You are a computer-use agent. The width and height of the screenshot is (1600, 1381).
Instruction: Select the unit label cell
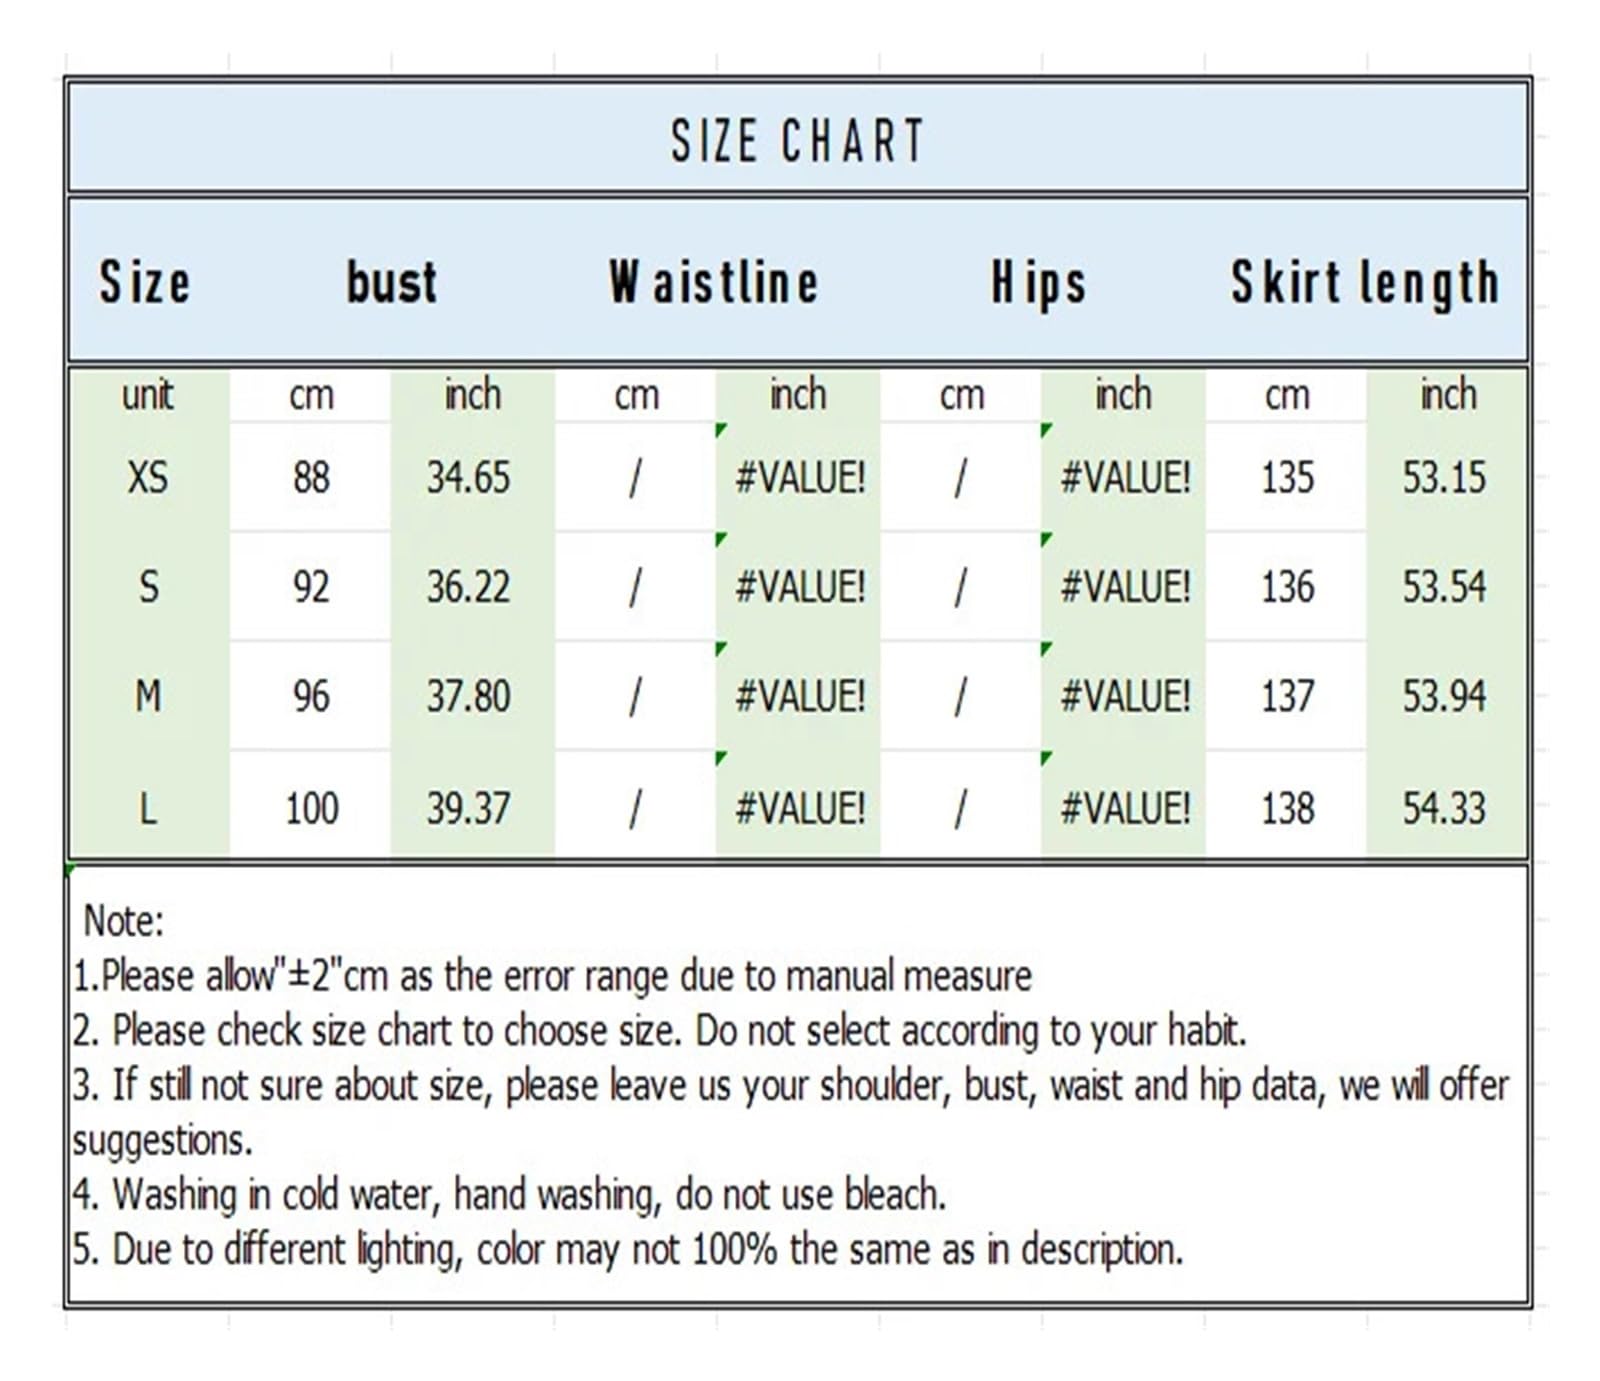tap(148, 395)
